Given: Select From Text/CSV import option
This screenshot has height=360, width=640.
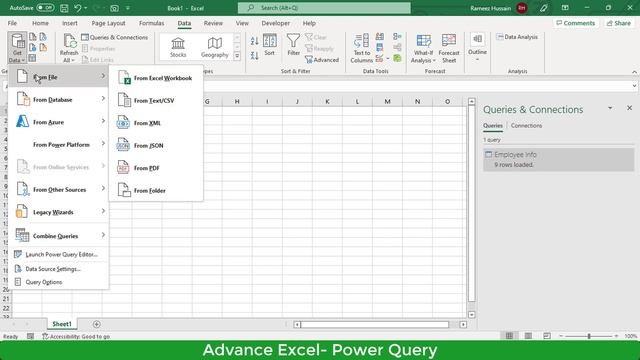Looking at the screenshot, I should [156, 100].
